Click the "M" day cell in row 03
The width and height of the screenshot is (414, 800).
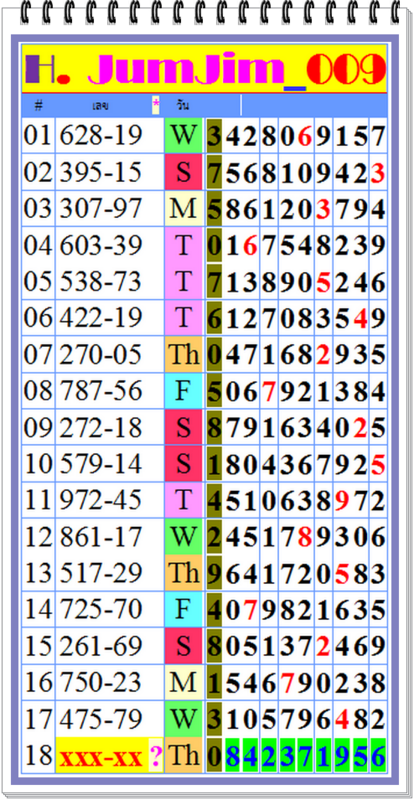(183, 209)
